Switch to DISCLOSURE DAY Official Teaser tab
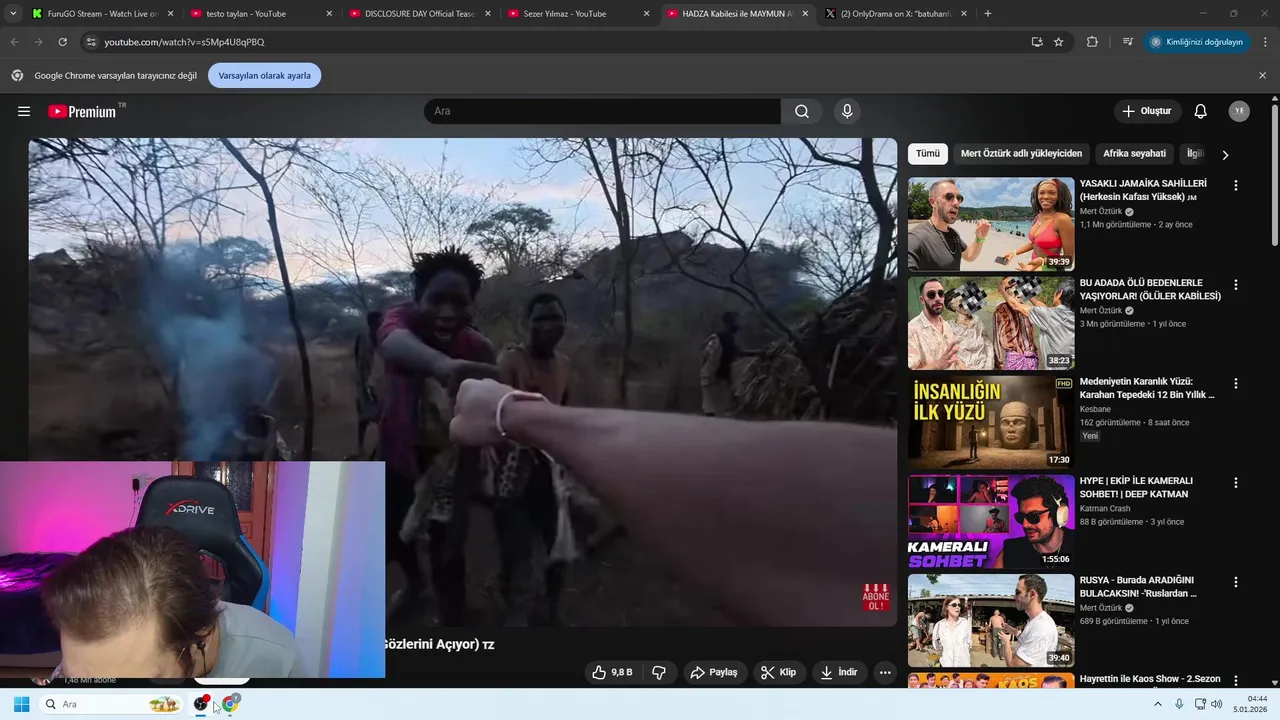Viewport: 1280px width, 720px height. [420, 14]
